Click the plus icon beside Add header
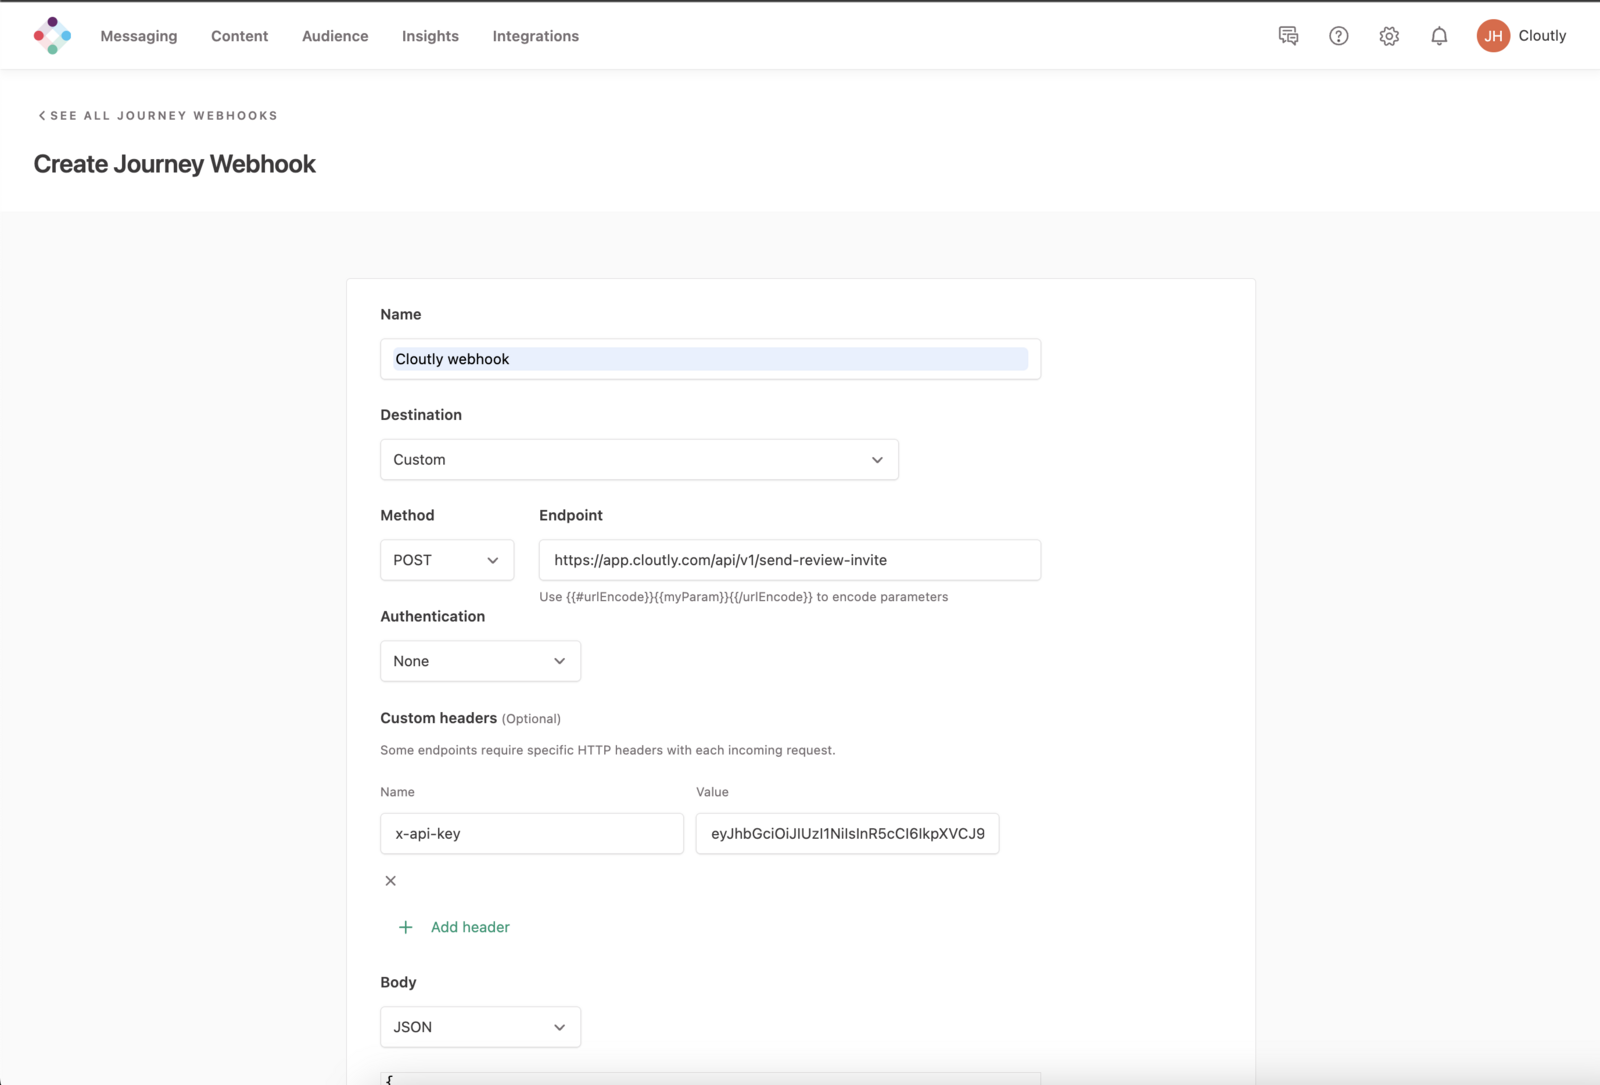The height and width of the screenshot is (1085, 1600). pyautogui.click(x=405, y=927)
